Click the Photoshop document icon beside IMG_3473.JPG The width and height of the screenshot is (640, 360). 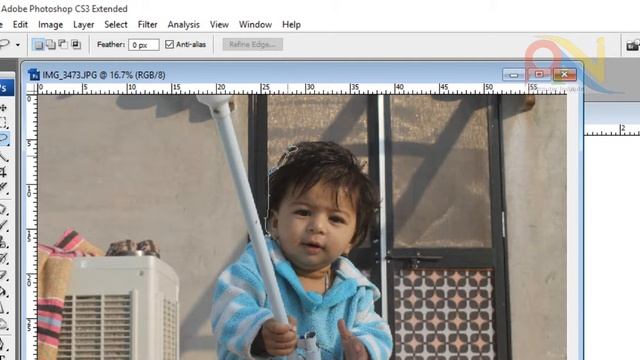pyautogui.click(x=34, y=75)
